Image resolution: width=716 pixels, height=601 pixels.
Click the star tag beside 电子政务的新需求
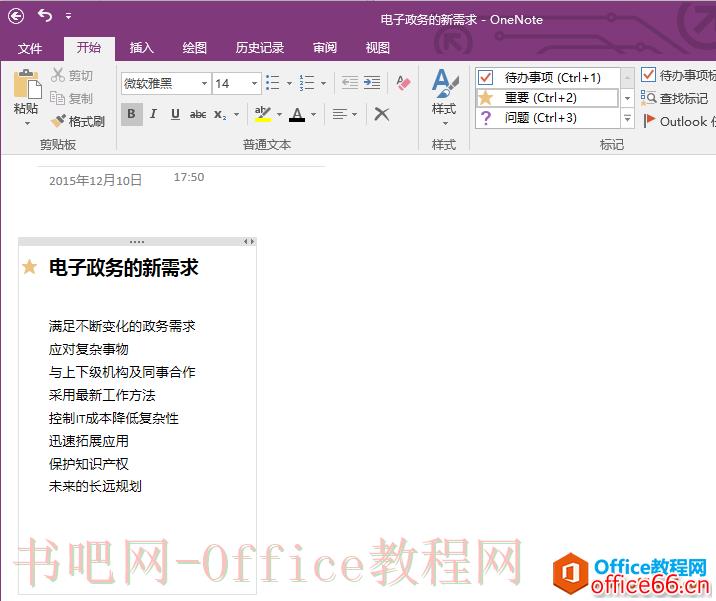point(29,266)
